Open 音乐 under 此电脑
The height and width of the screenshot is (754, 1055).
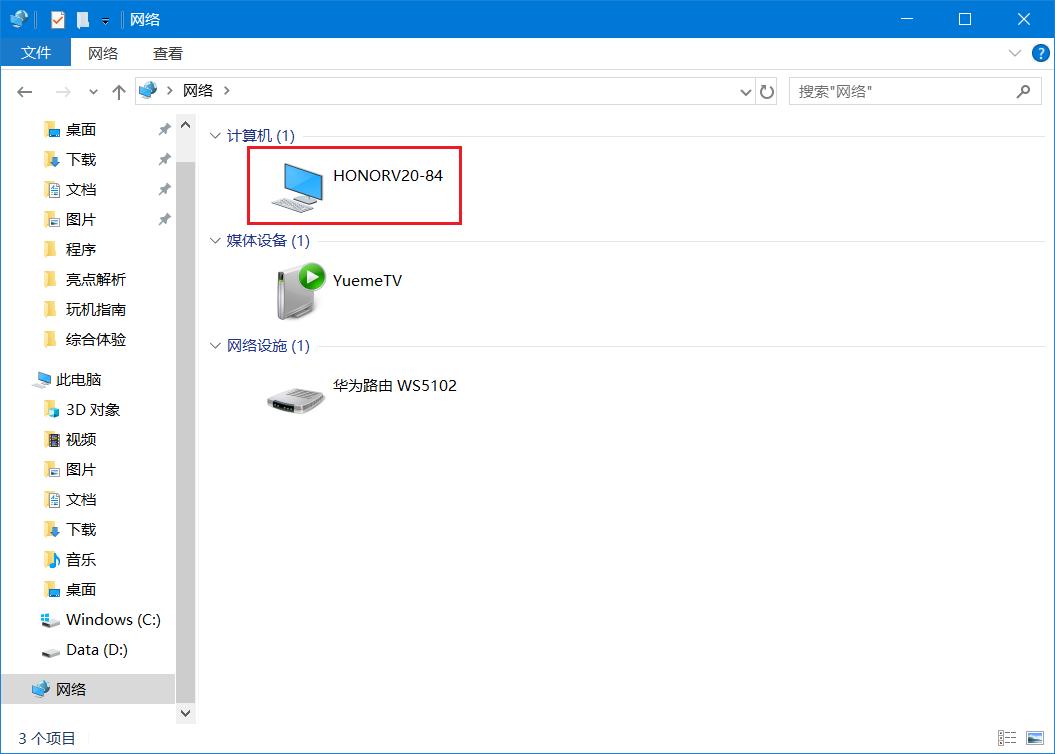(x=81, y=560)
